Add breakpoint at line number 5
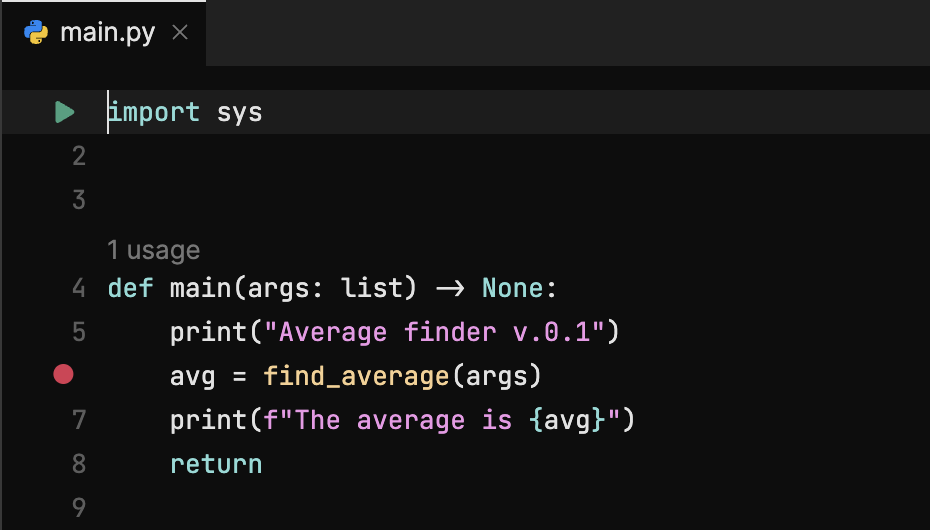 (79, 332)
